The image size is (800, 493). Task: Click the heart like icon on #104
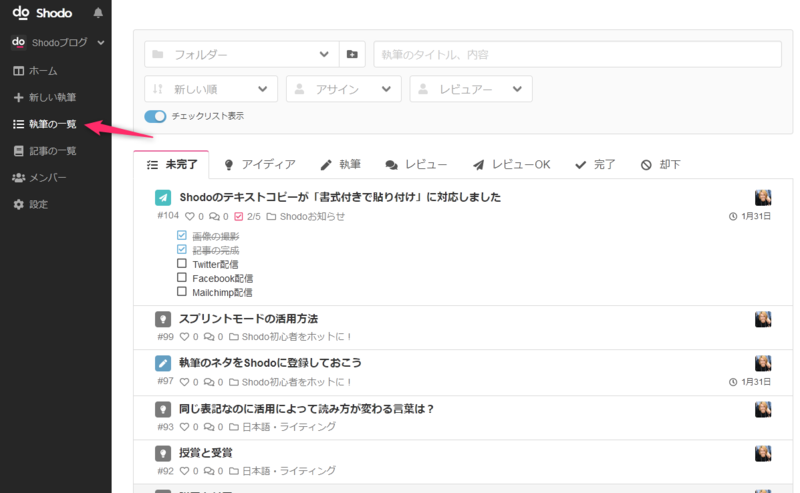tap(190, 216)
